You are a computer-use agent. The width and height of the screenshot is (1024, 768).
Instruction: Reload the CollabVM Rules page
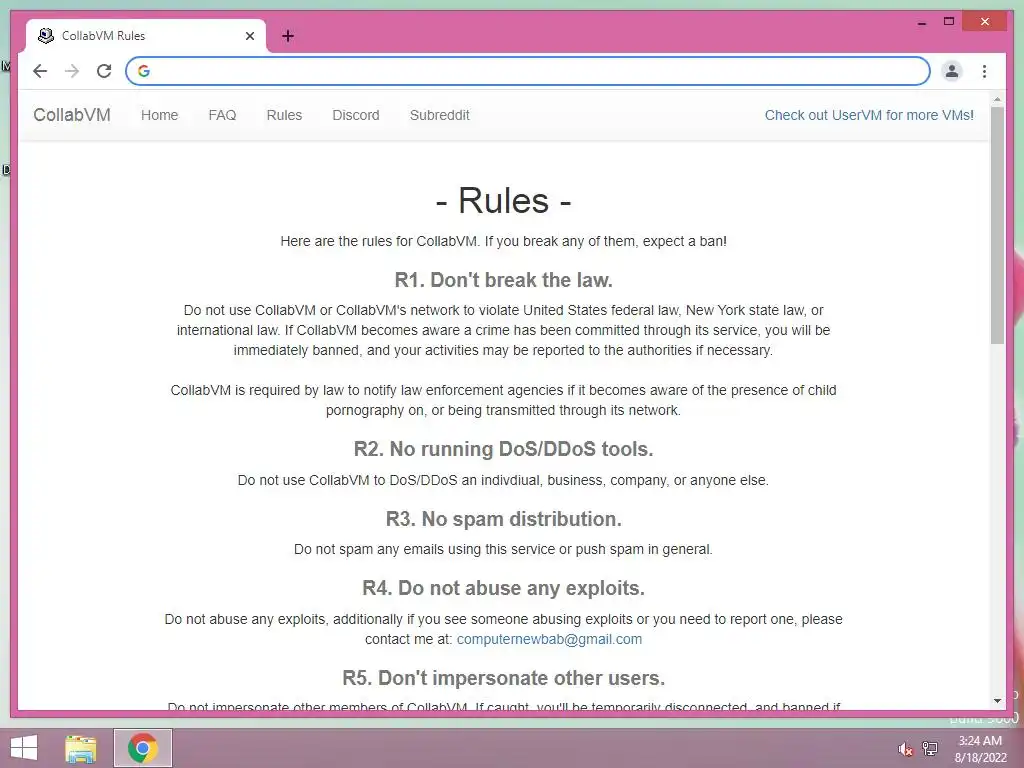coord(104,71)
